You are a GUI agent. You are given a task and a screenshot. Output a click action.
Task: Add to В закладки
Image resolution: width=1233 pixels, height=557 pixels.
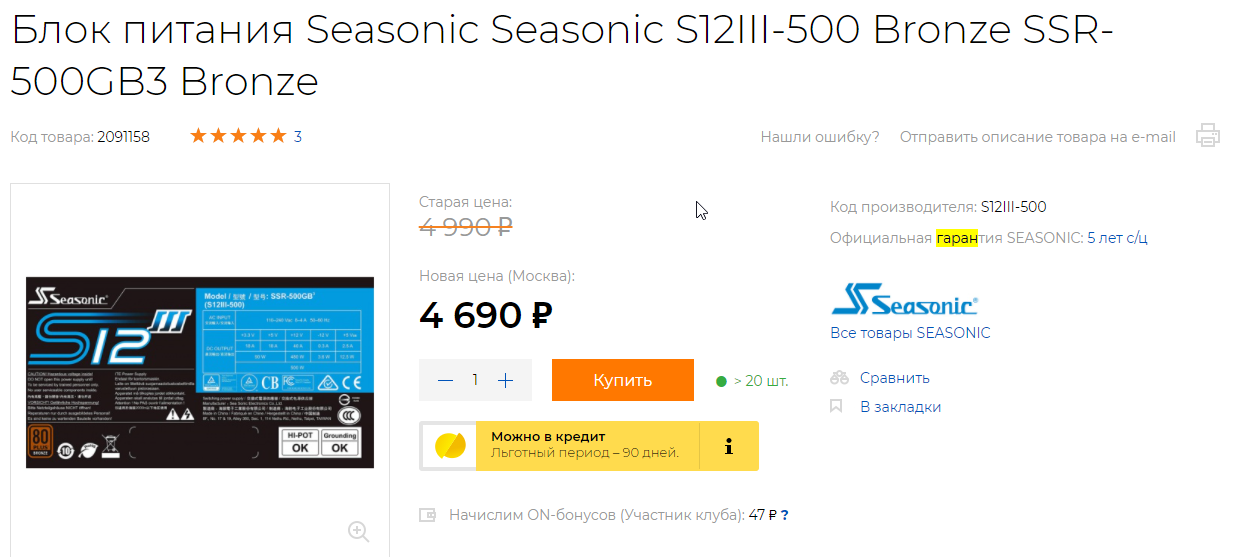(x=900, y=407)
